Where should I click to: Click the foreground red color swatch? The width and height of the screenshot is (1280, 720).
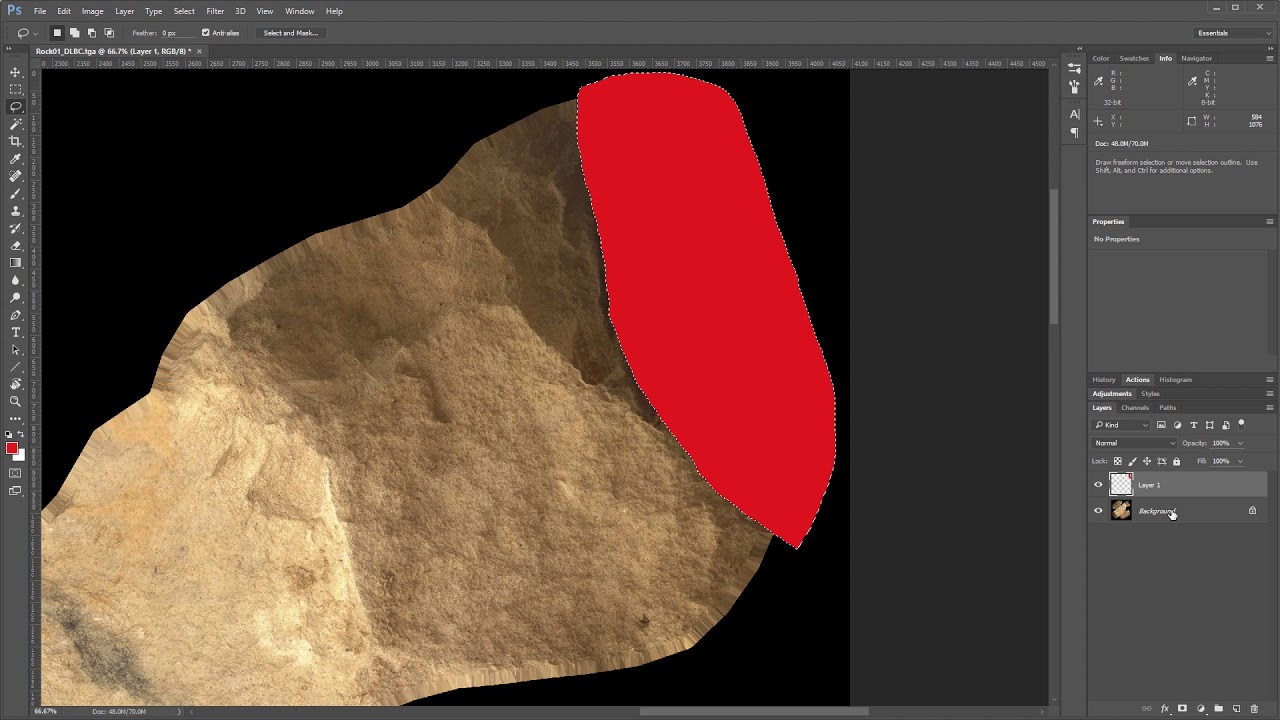[12, 448]
